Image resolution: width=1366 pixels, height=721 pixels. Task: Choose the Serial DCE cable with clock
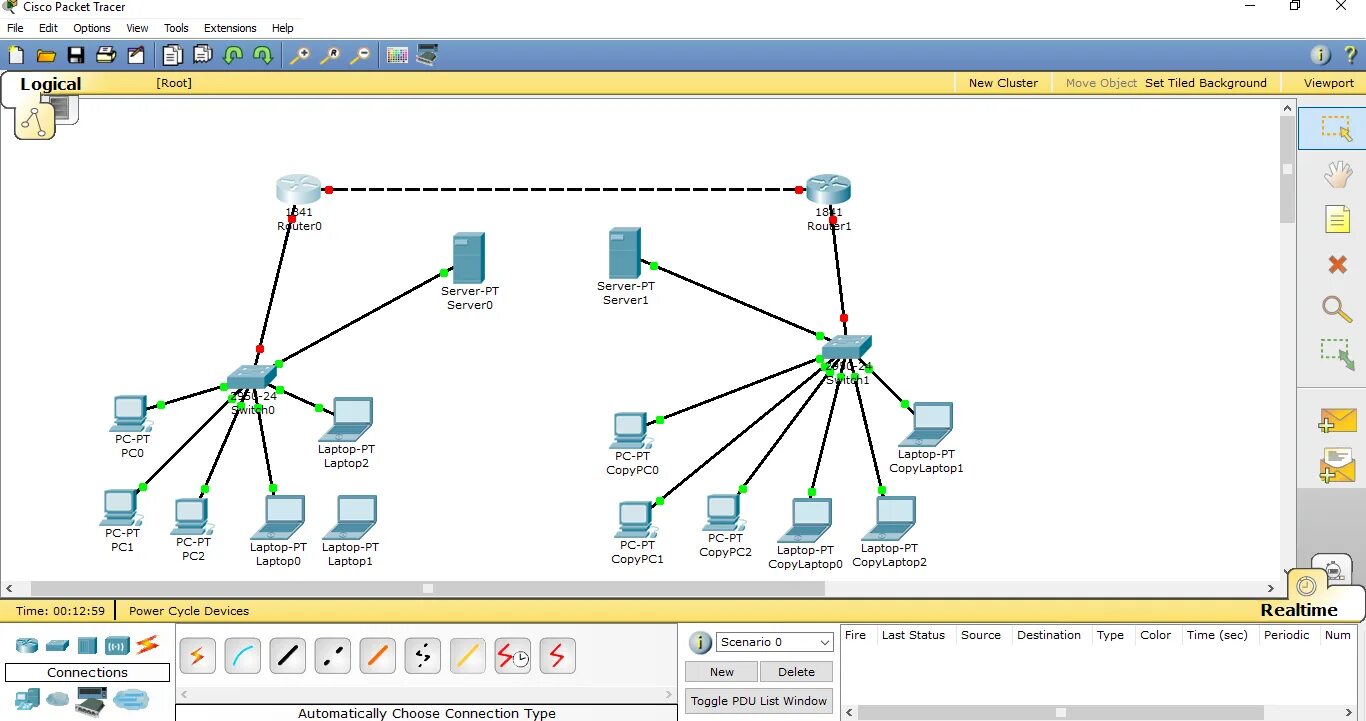[x=513, y=656]
